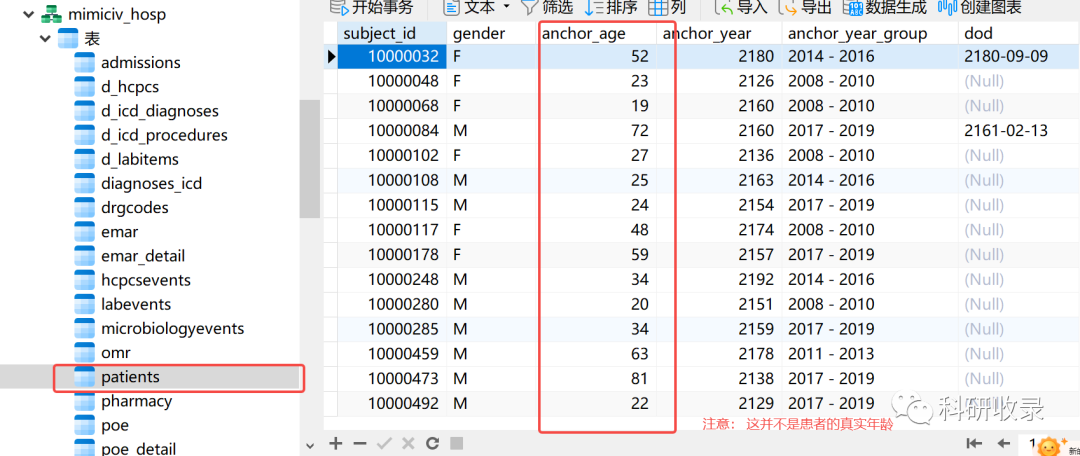Screen dimensions: 1080x456
Task: Select cell subject_id 10000032
Action: [x=391, y=56]
